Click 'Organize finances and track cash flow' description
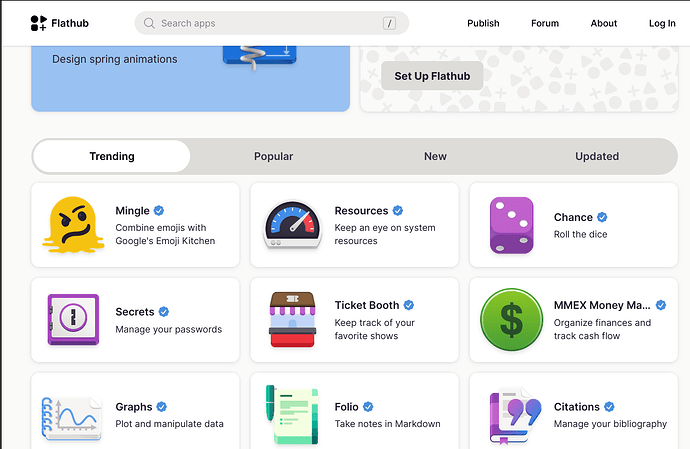This screenshot has height=449, width=690. pos(602,329)
